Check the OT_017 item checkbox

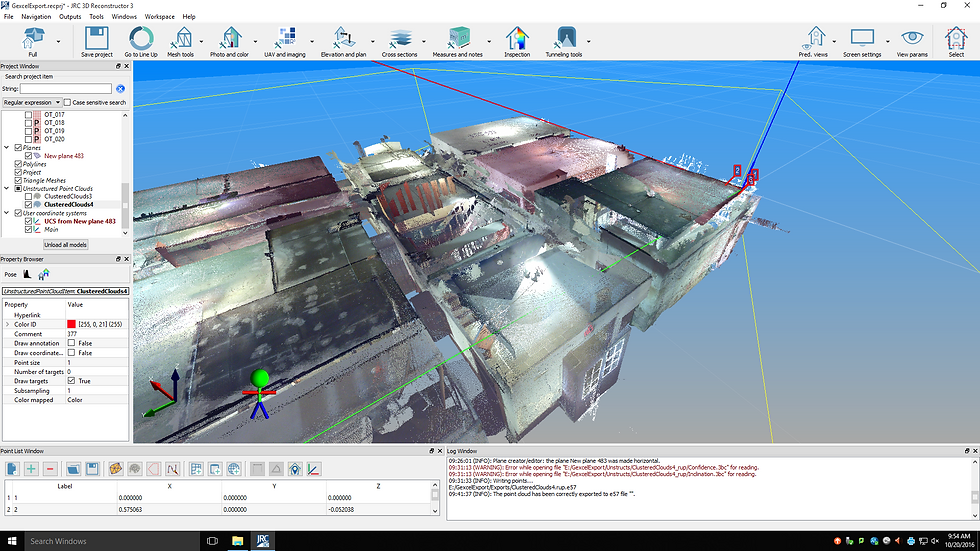click(x=28, y=115)
